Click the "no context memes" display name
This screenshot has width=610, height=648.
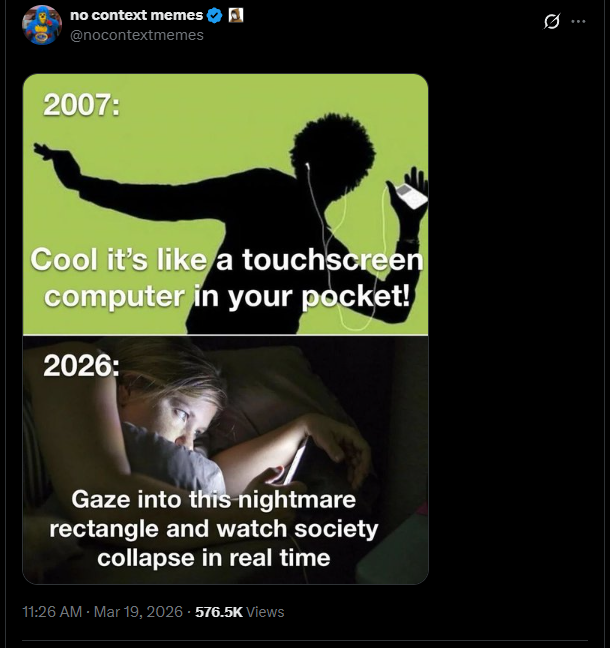coord(136,16)
